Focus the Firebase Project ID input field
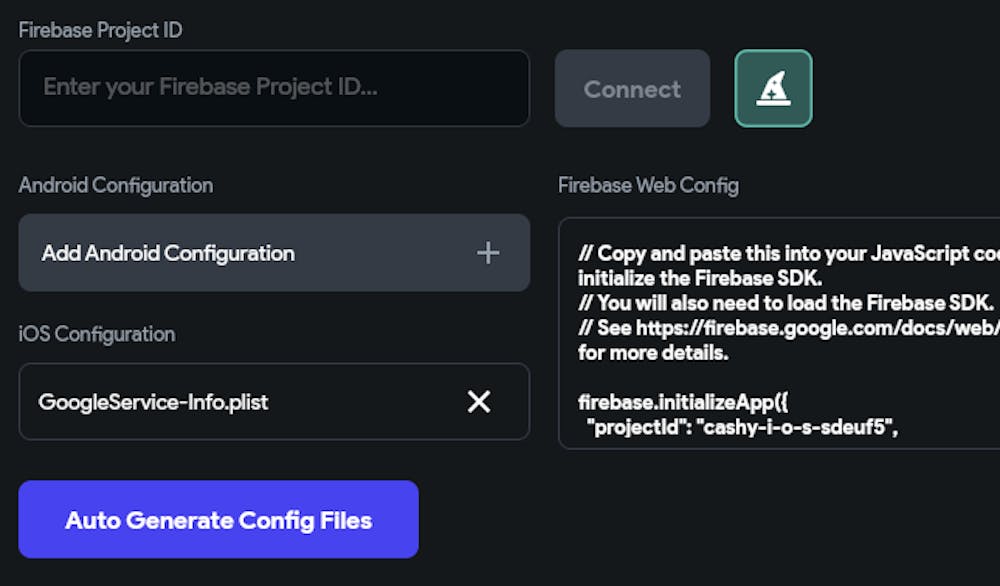The image size is (1000, 586). pos(273,88)
